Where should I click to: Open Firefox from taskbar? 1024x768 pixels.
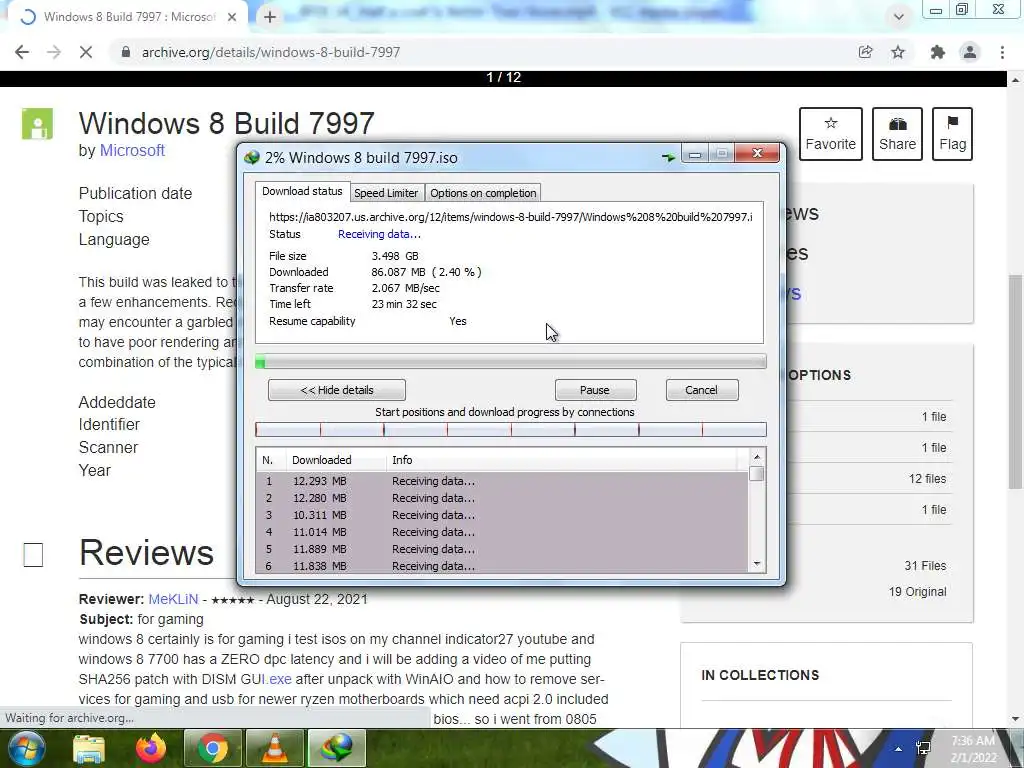tap(151, 748)
